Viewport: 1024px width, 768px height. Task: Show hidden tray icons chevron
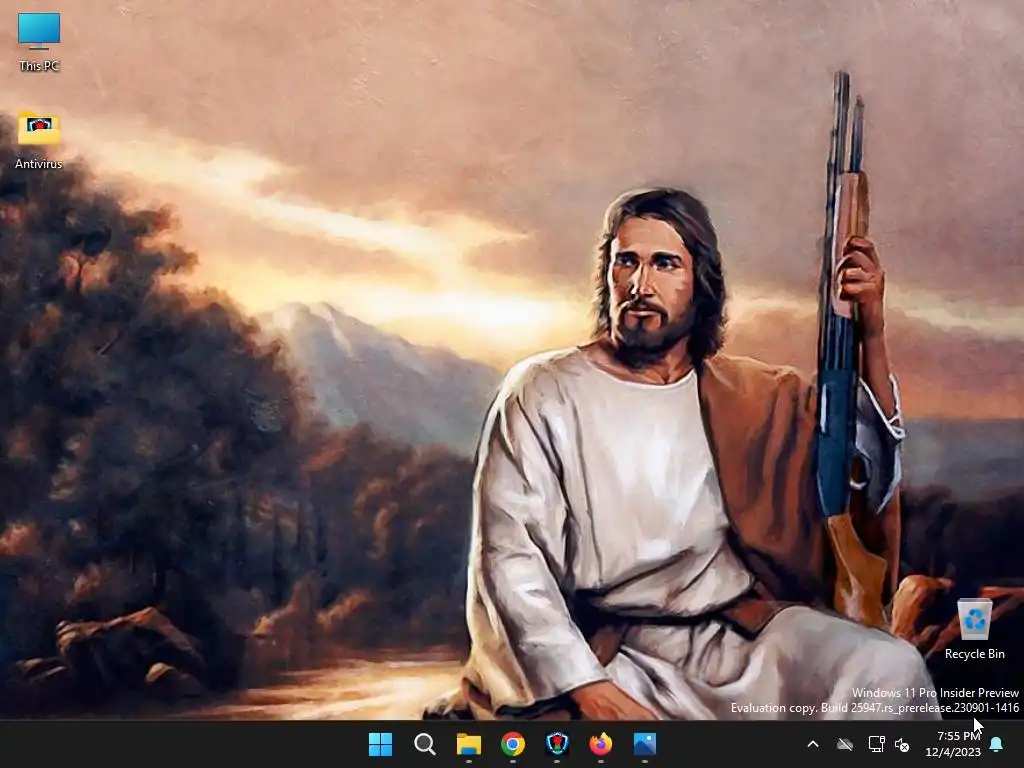pos(813,744)
